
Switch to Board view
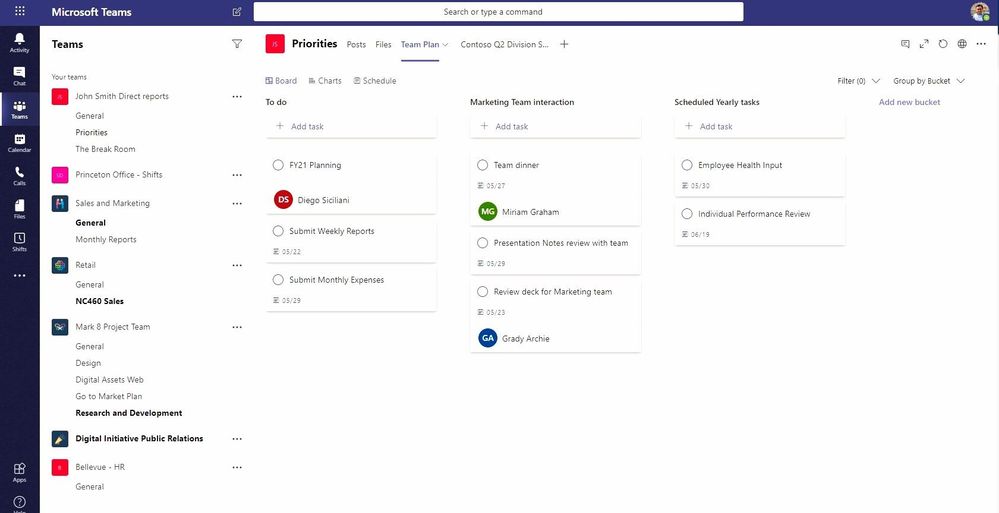point(281,81)
